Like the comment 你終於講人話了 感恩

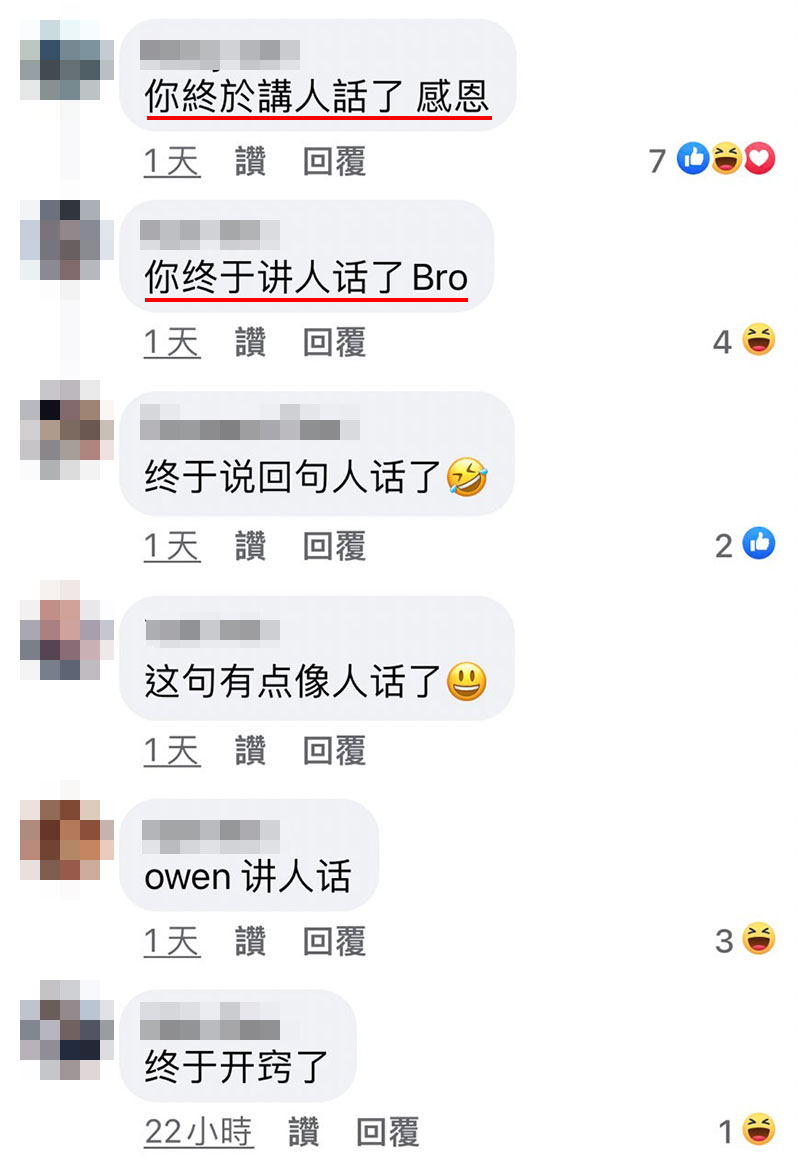click(251, 161)
